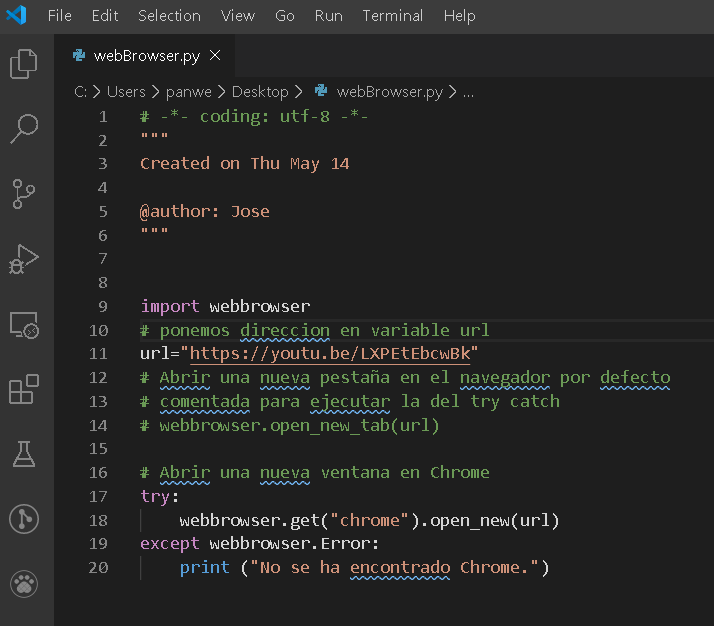714x626 pixels.
Task: Select the webBrowser.py editor tab
Action: [x=145, y=56]
